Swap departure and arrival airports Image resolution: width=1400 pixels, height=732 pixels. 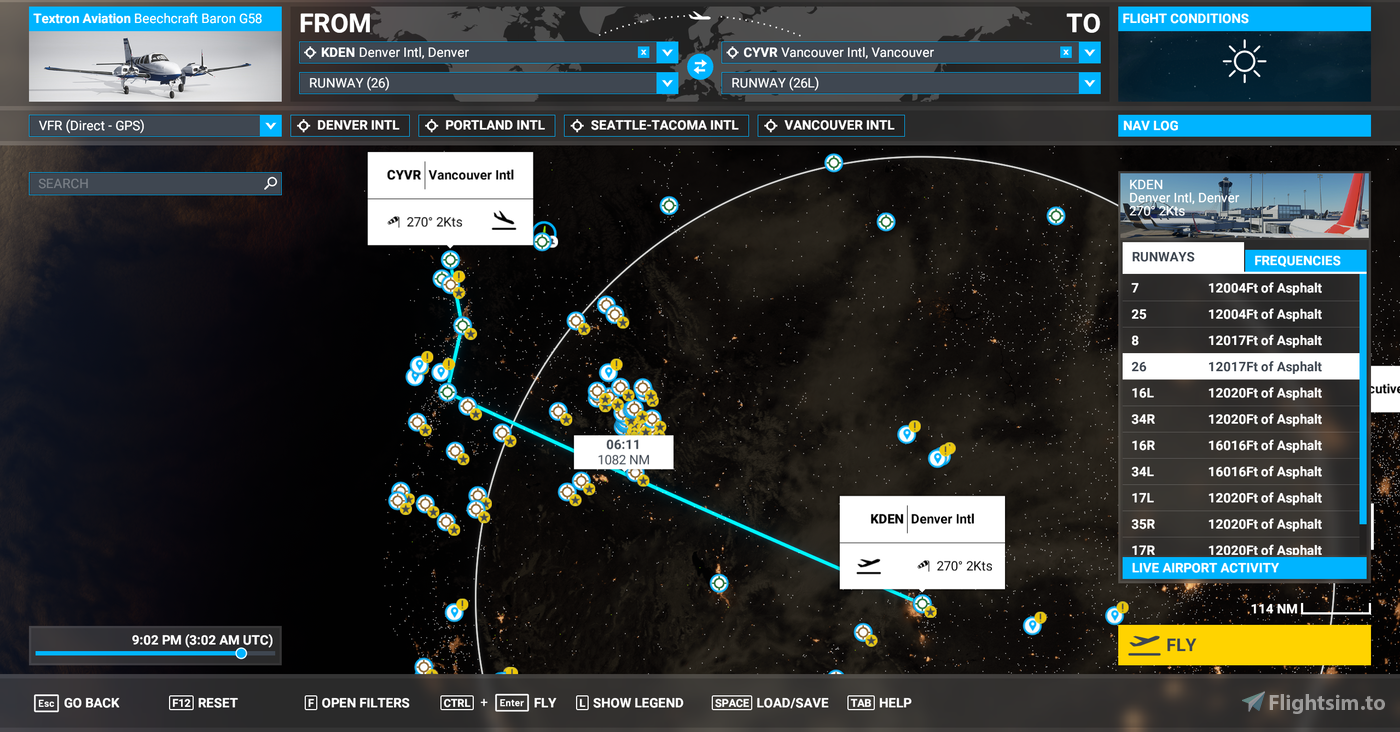point(700,66)
